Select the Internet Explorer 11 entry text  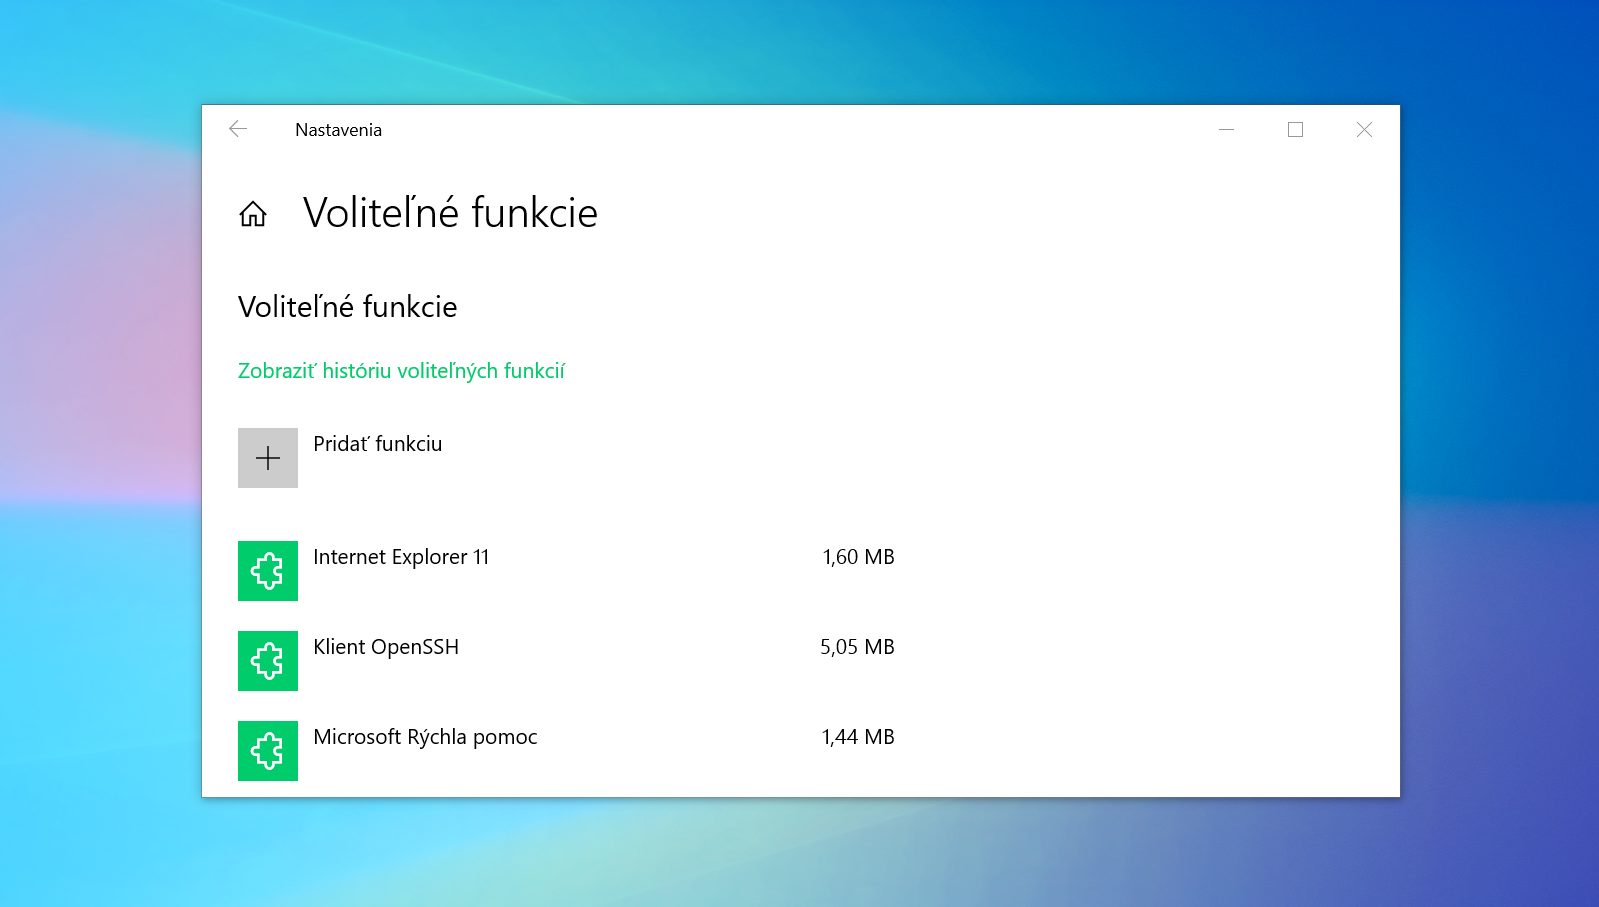click(401, 557)
